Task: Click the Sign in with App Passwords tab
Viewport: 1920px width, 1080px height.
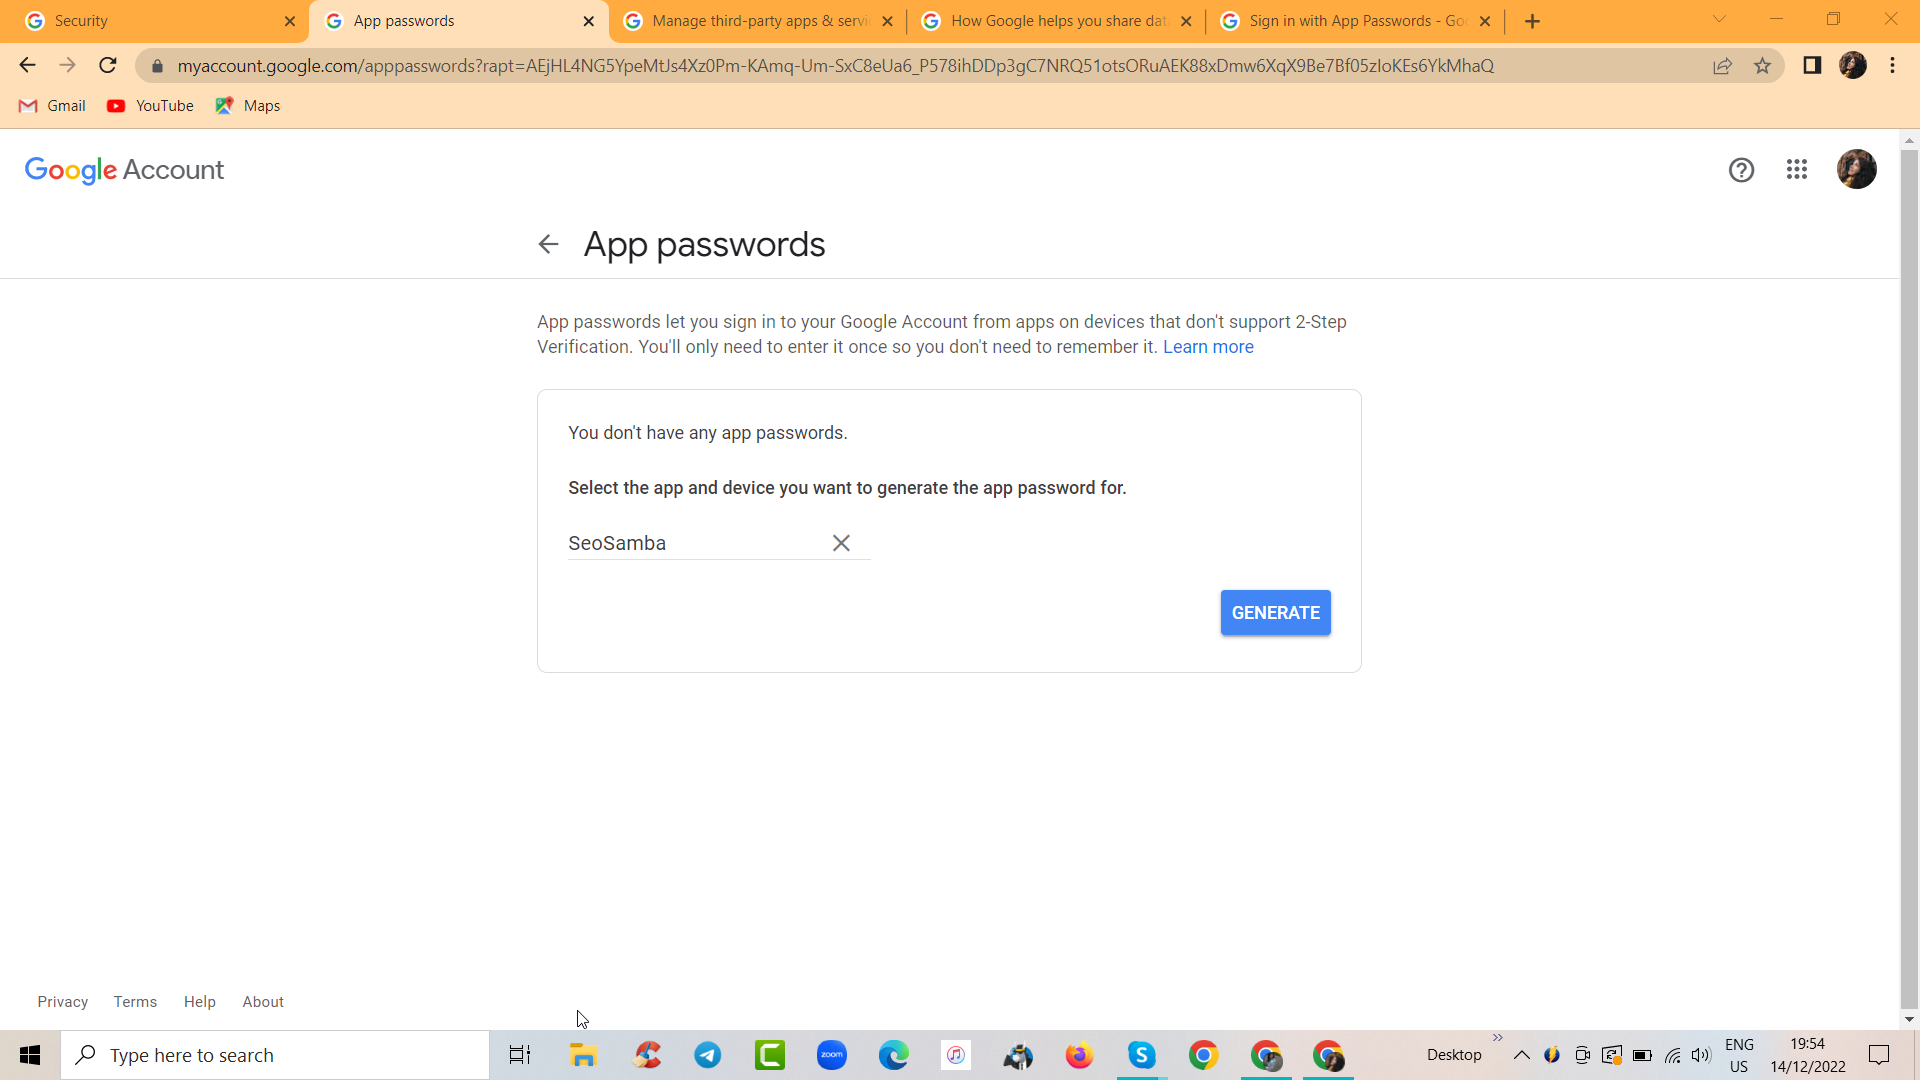Action: click(x=1348, y=20)
